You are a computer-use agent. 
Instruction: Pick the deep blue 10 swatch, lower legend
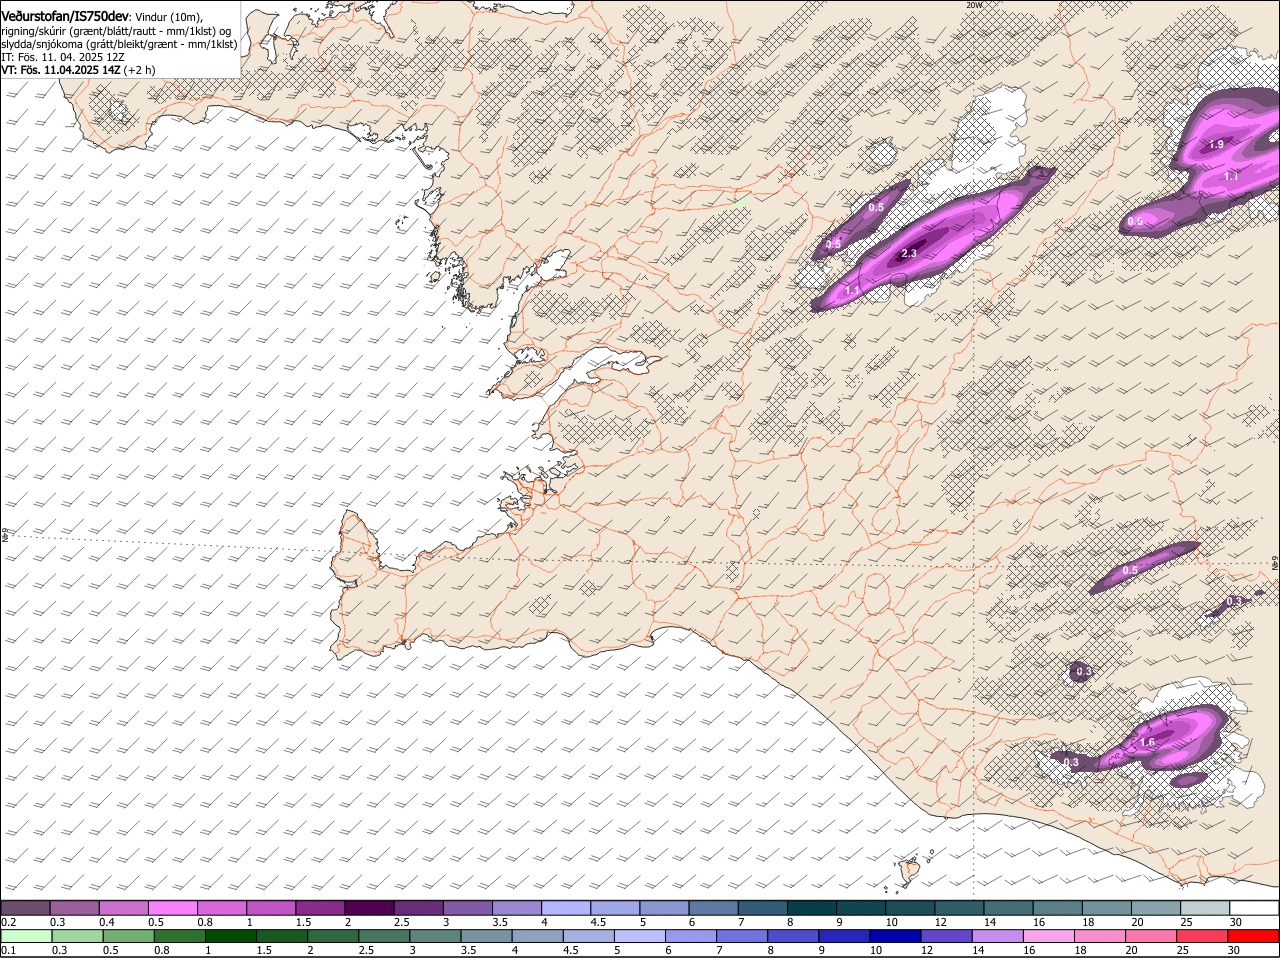[896, 936]
